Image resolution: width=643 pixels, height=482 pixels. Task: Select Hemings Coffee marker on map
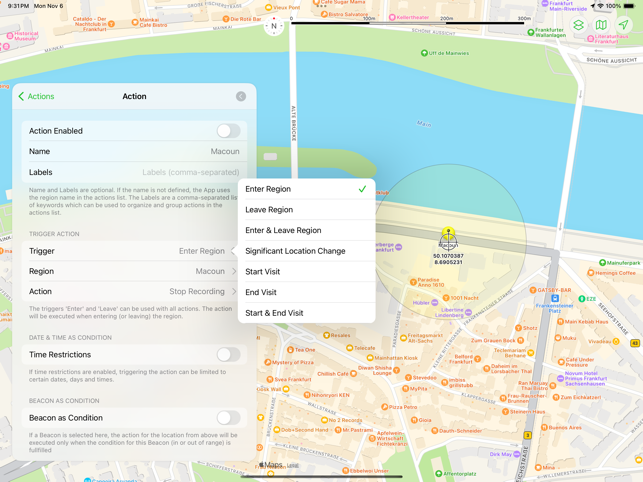(x=591, y=273)
